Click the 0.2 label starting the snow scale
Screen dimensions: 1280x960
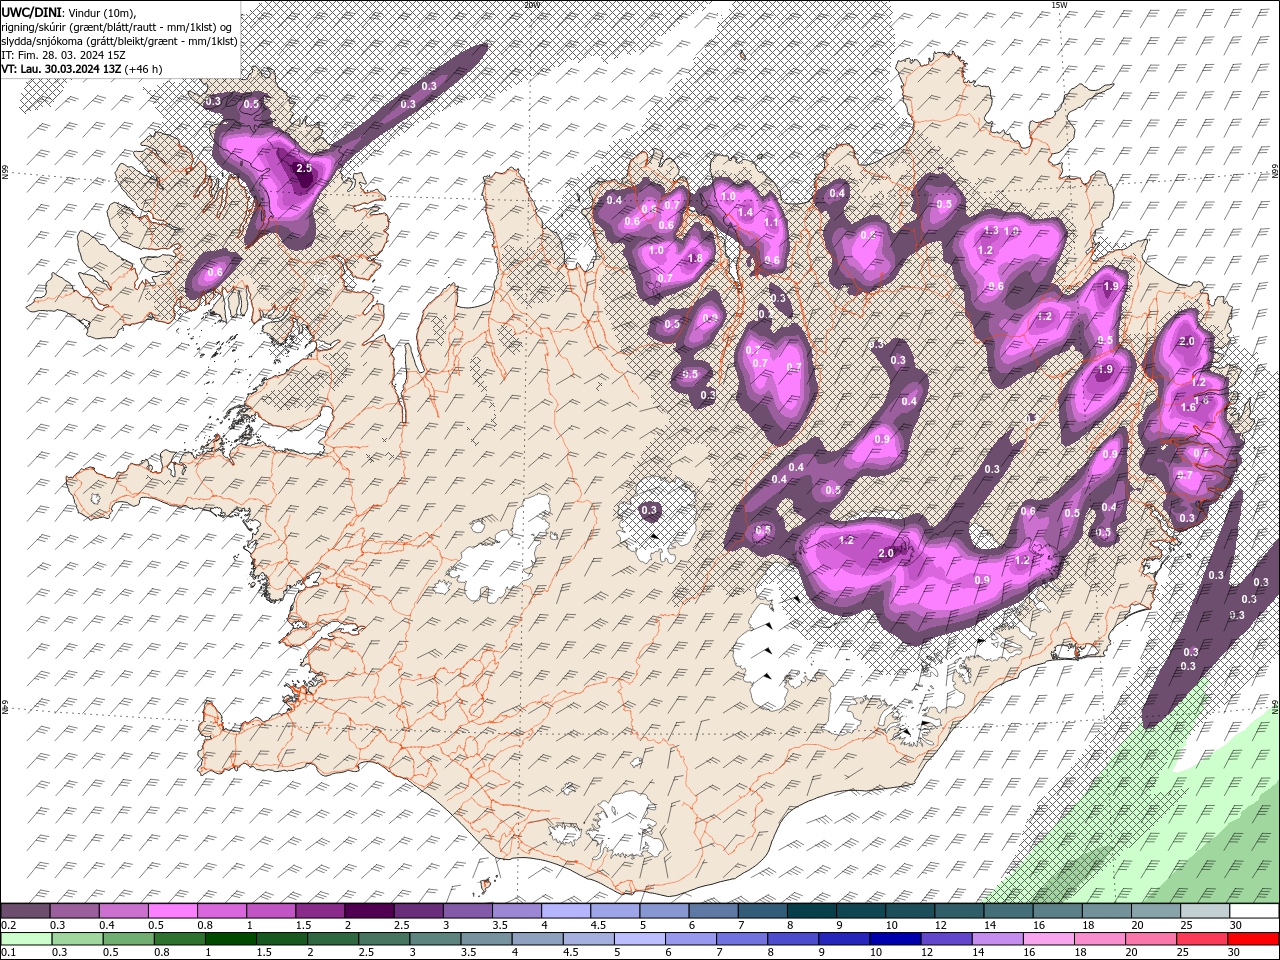8,925
